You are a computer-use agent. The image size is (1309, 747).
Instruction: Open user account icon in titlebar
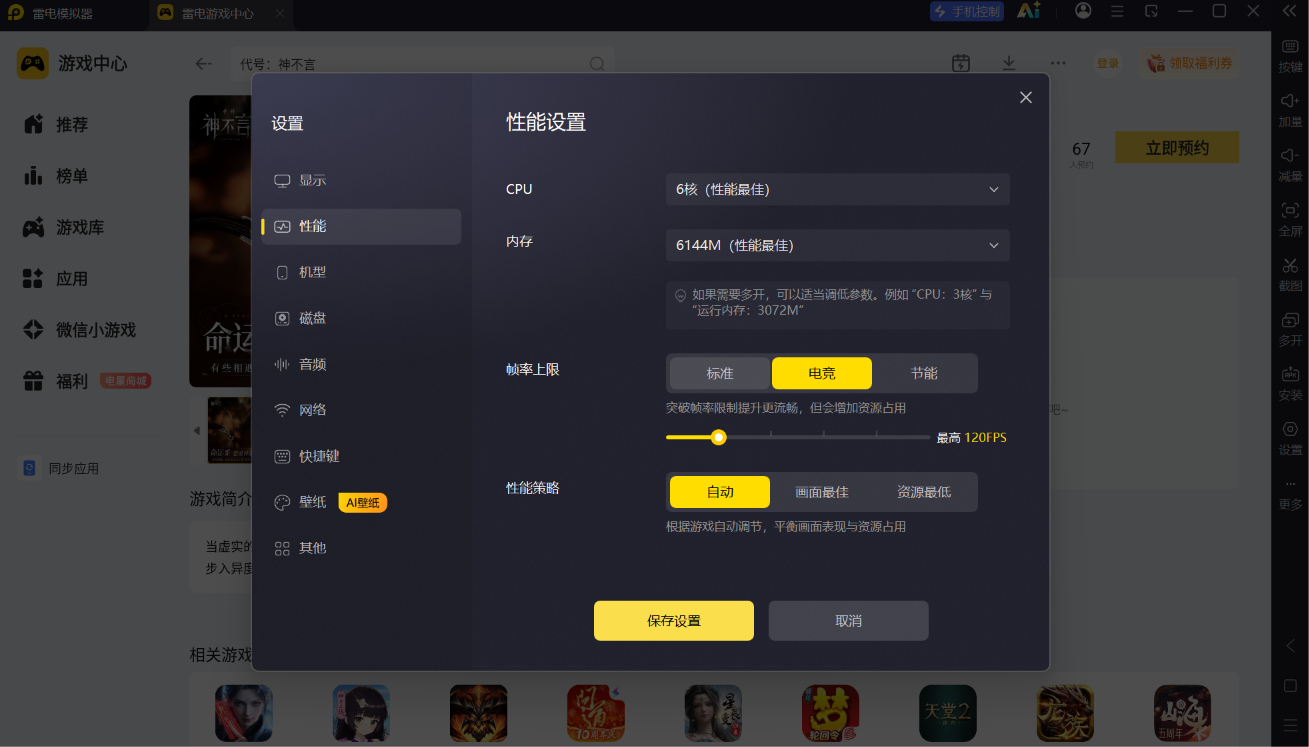click(1083, 11)
